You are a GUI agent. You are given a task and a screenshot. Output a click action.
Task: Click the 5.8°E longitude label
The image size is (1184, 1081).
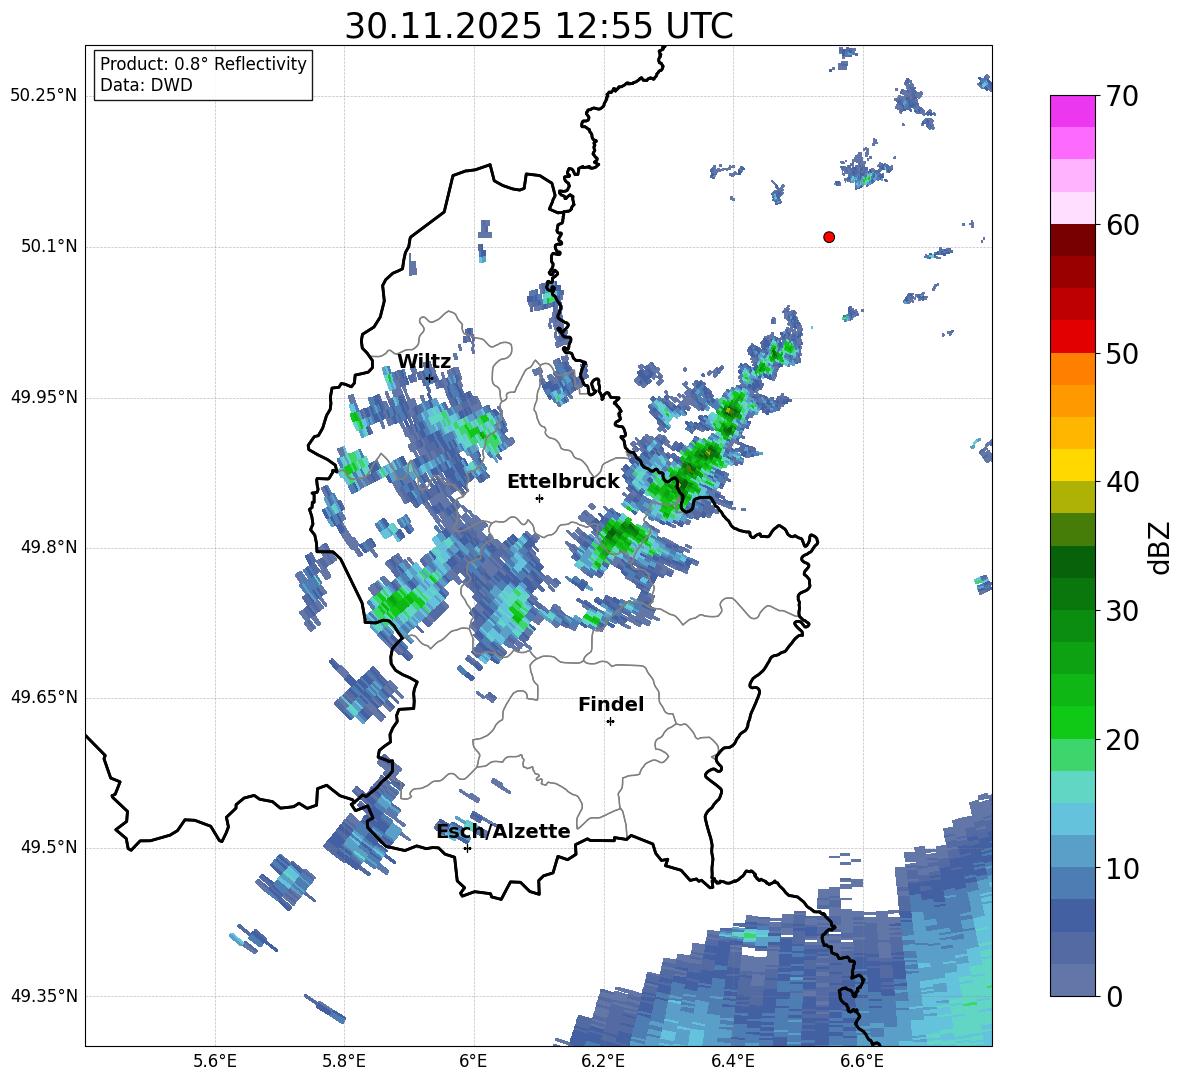344,1061
